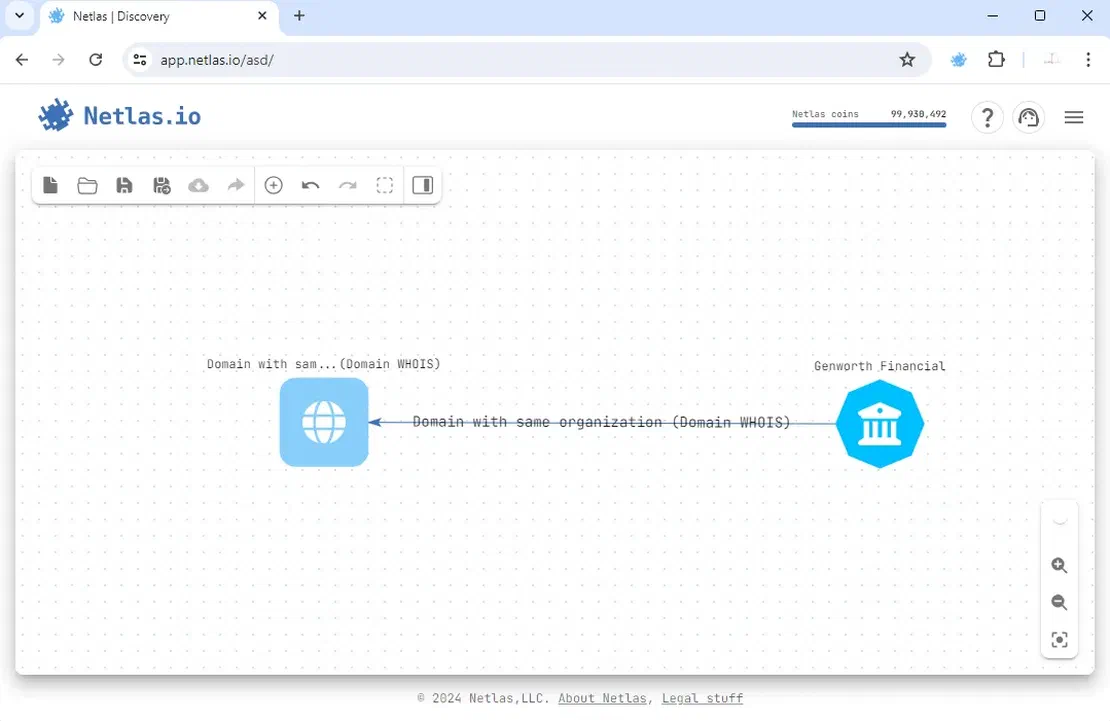Add a new node with plus icon
Image resolution: width=1110 pixels, height=721 pixels.
(273, 185)
